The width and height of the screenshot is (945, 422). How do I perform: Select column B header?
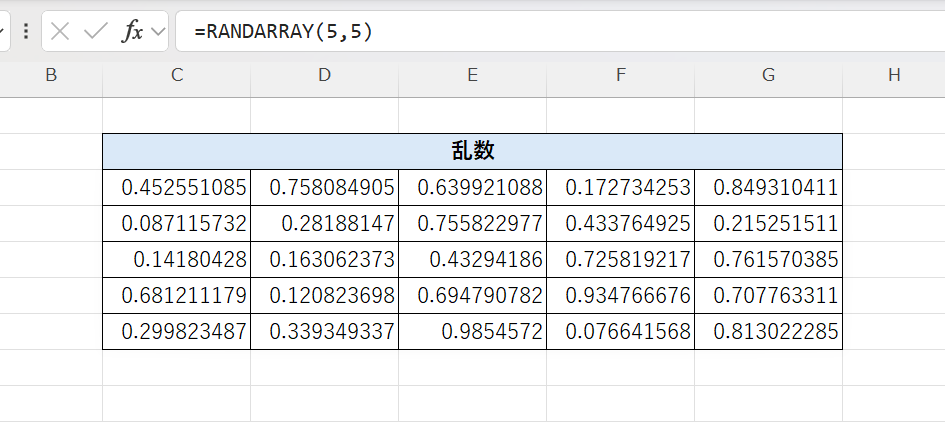[51, 75]
